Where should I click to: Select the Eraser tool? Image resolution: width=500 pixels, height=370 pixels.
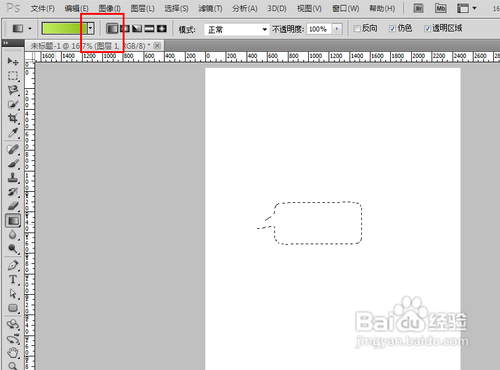(13, 206)
